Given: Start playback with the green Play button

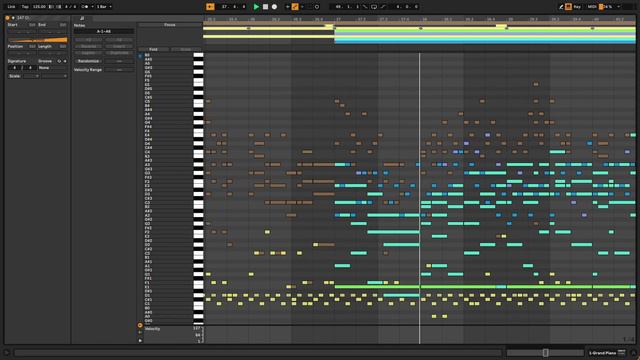Looking at the screenshot, I should coord(256,7).
